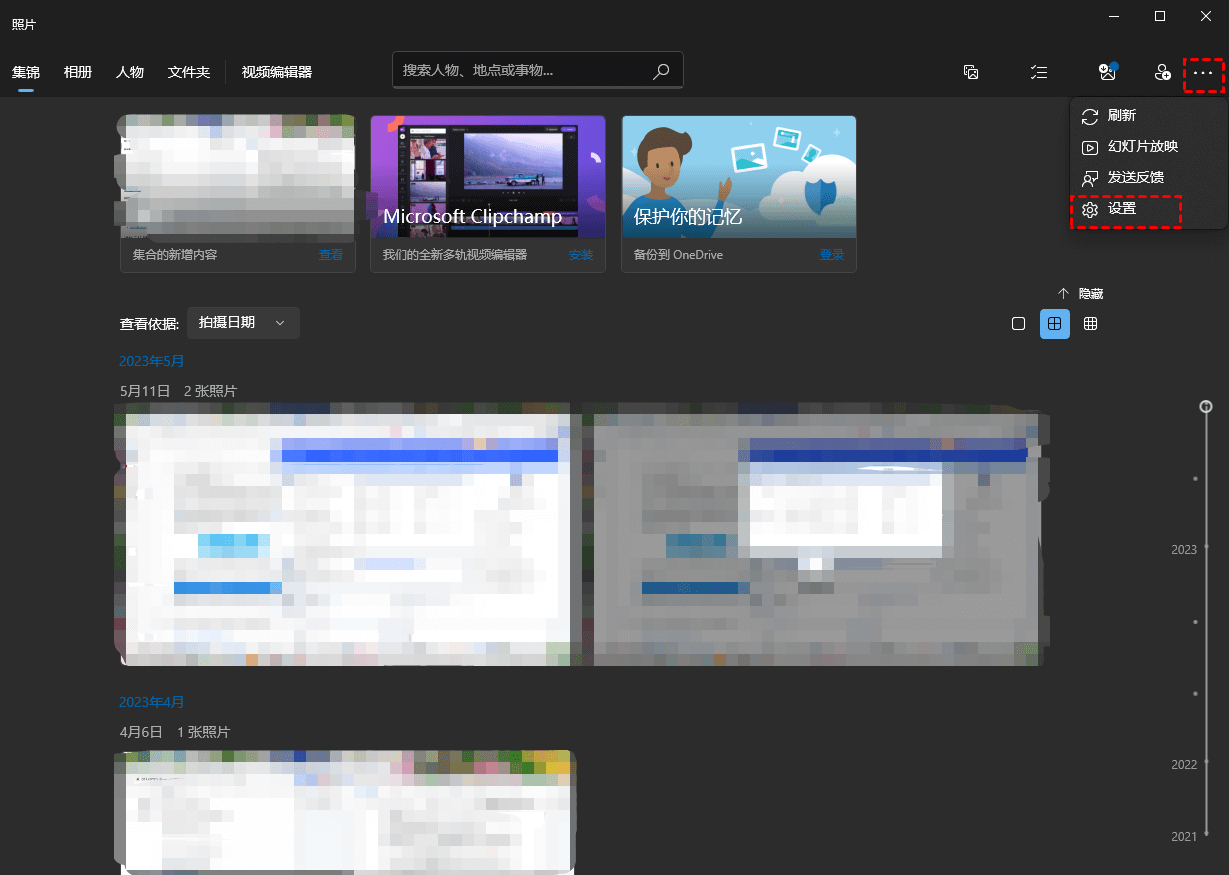Screen dimensions: 1229x875
Task: Open the first May 11 photo
Action: [349, 534]
